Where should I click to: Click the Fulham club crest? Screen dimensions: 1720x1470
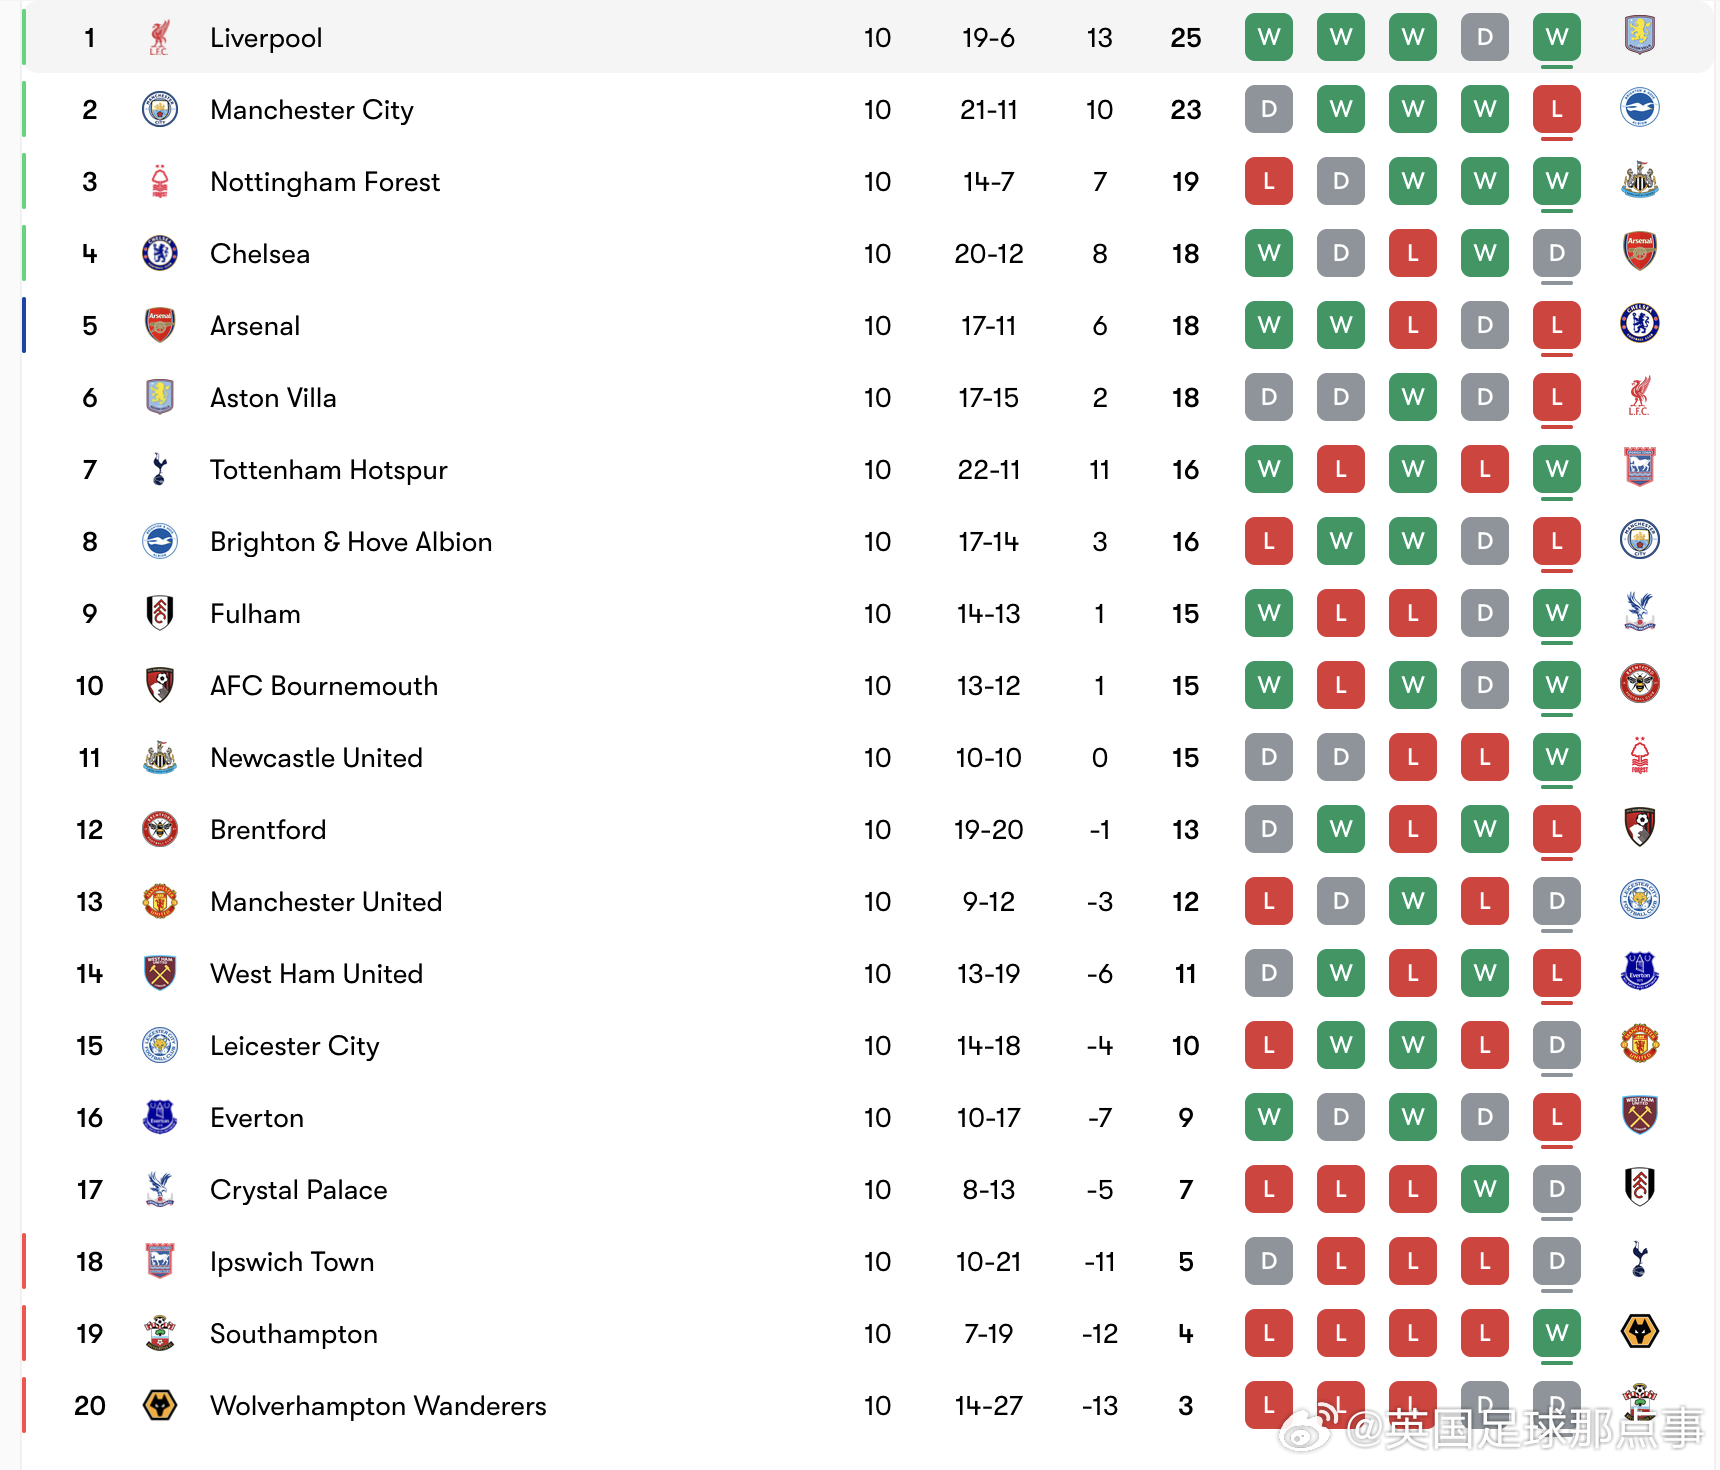[x=160, y=613]
